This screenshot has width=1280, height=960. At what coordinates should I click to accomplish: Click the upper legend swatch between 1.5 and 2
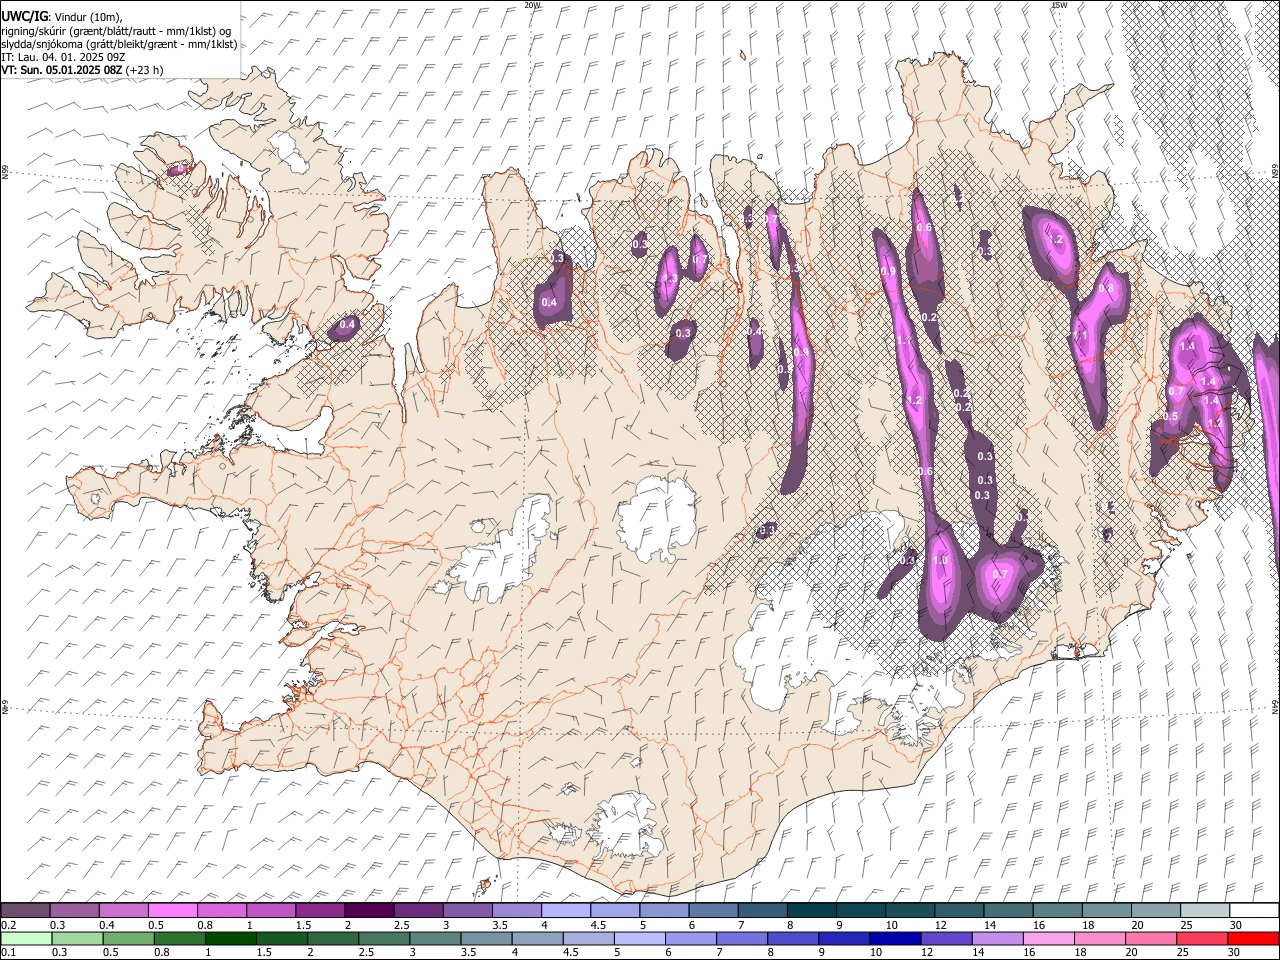point(320,910)
